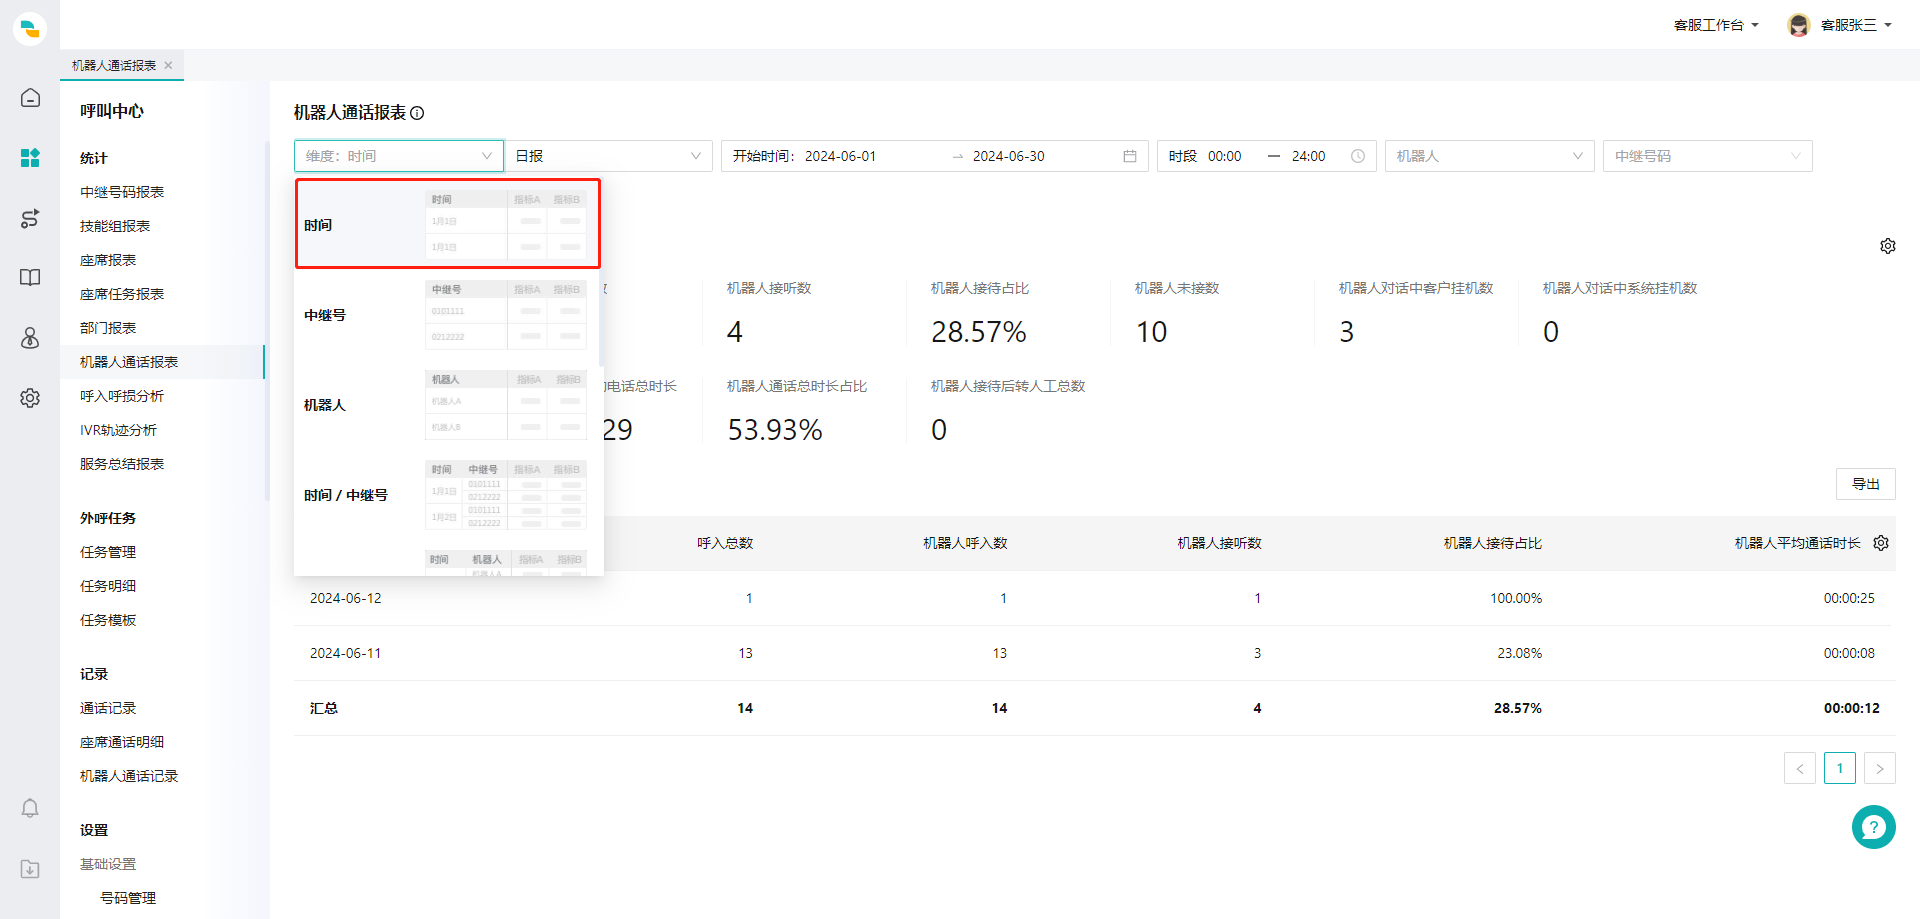Open 部门报表 in sidebar

click(x=108, y=328)
